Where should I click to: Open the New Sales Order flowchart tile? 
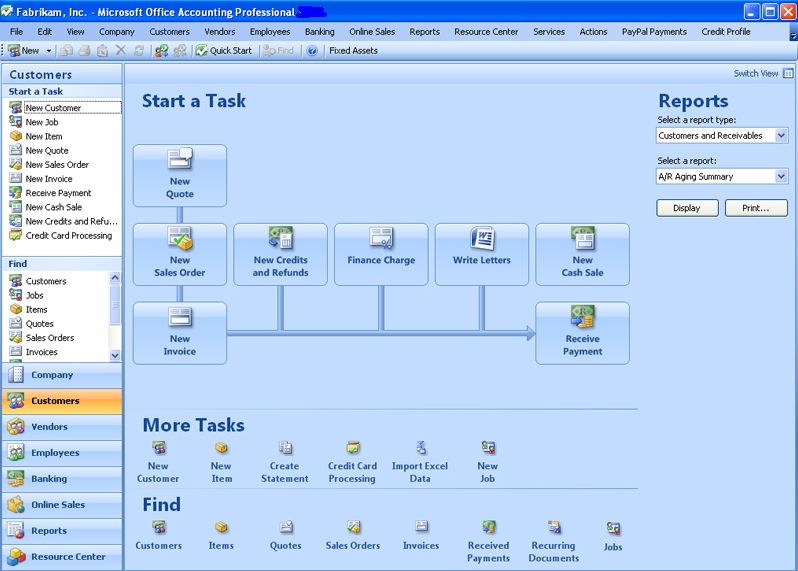180,254
